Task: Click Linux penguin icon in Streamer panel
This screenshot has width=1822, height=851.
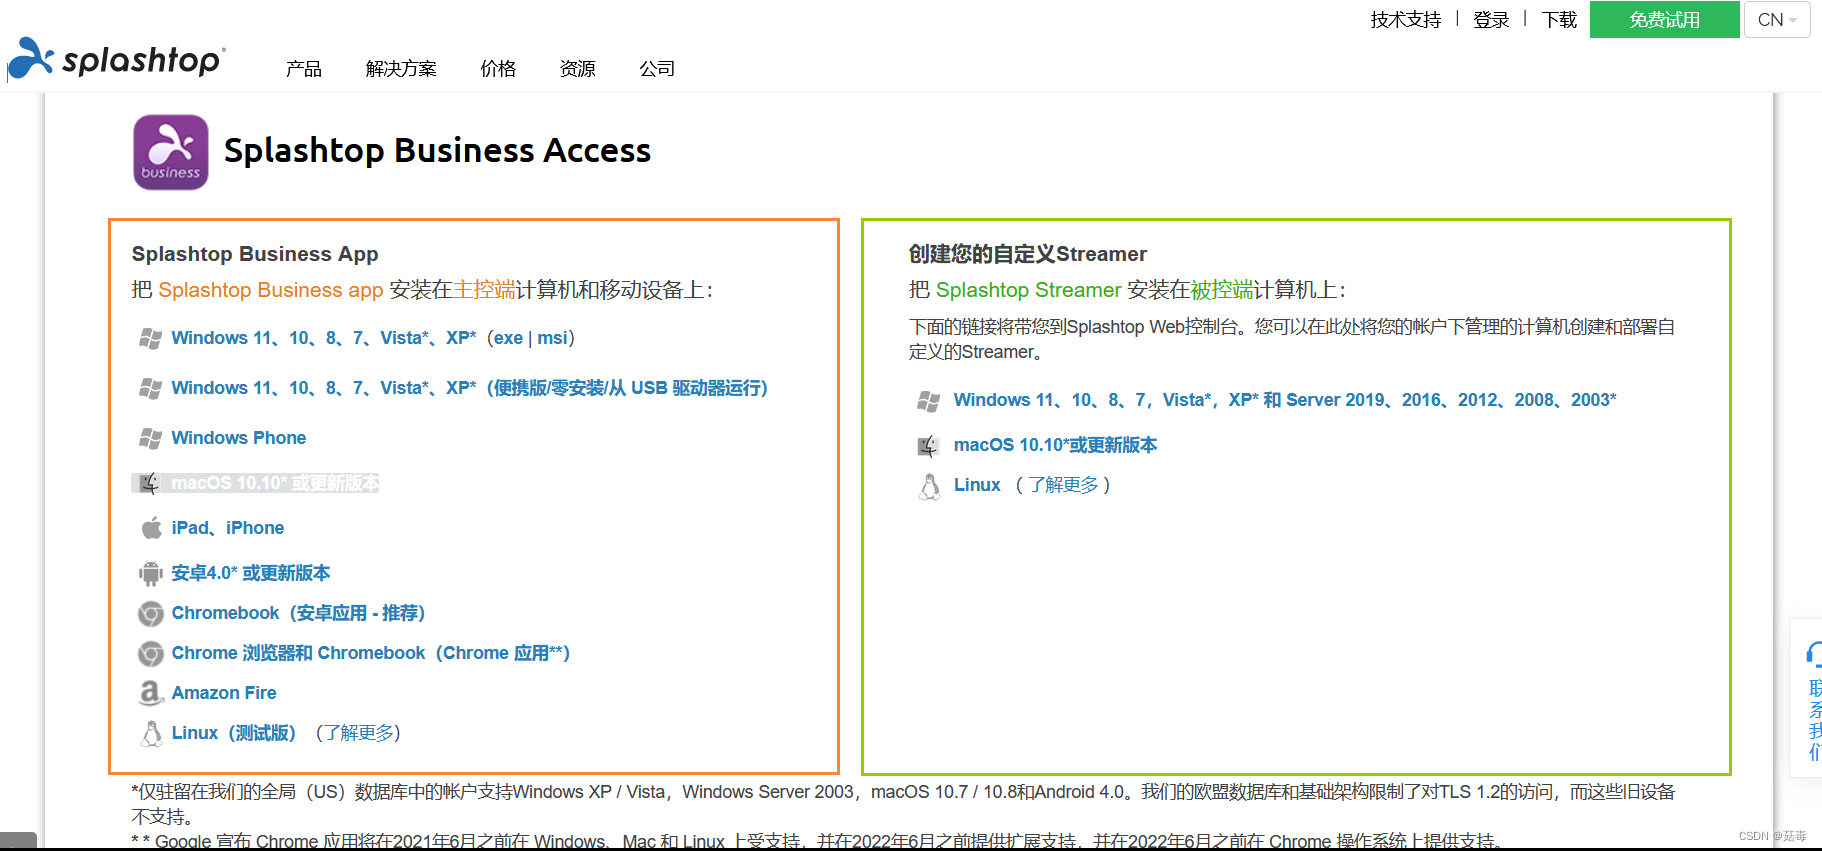Action: [930, 486]
